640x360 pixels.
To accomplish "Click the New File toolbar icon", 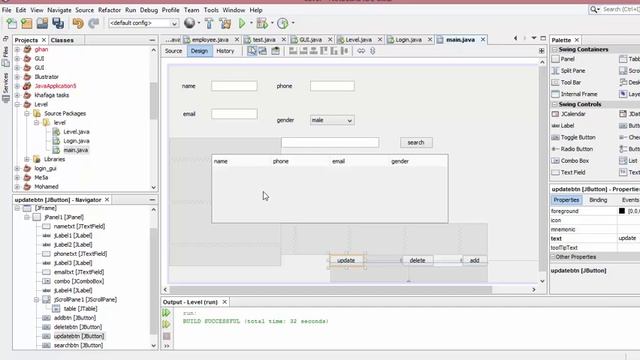I will (x=11, y=23).
